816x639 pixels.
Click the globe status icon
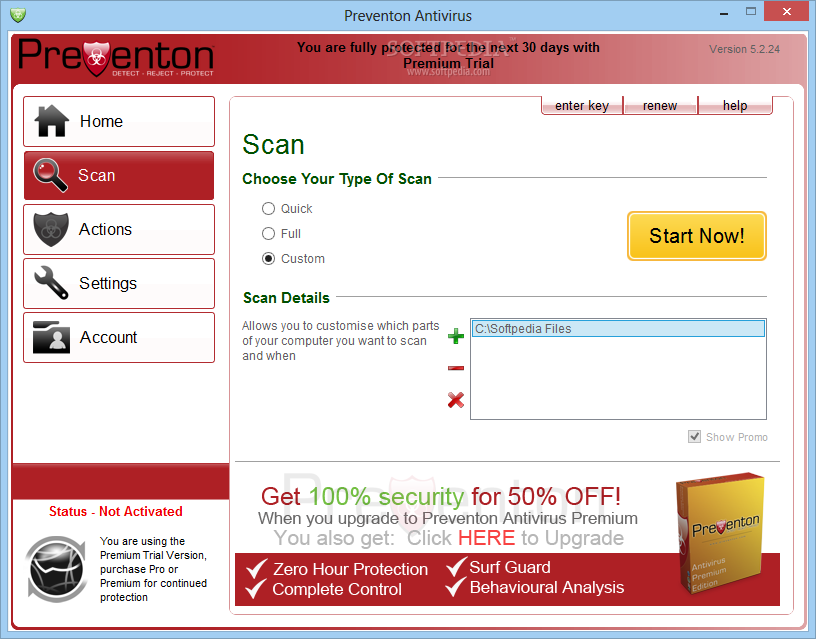pyautogui.click(x=56, y=569)
